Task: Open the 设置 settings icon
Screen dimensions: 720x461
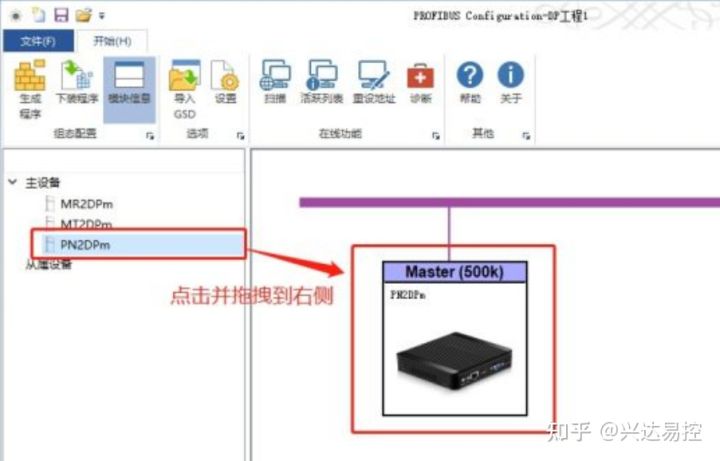Action: [x=225, y=82]
